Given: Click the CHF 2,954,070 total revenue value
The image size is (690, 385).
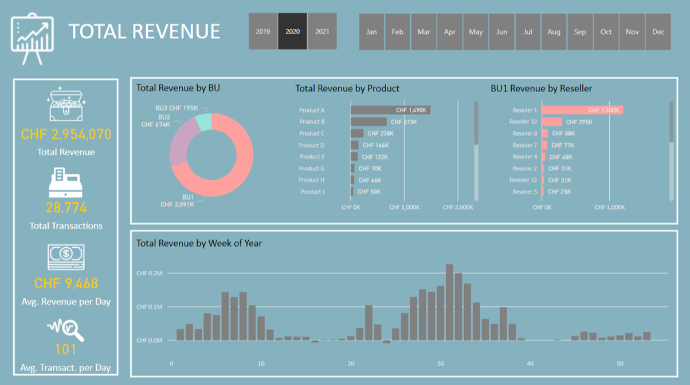Looking at the screenshot, I should (x=66, y=134).
